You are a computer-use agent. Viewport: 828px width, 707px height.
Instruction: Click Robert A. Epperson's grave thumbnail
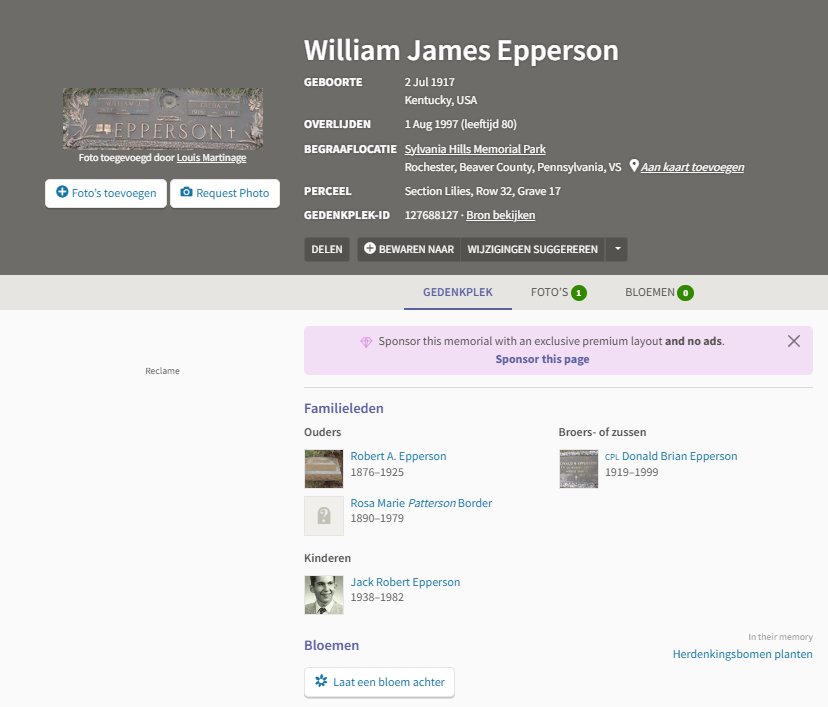323,468
